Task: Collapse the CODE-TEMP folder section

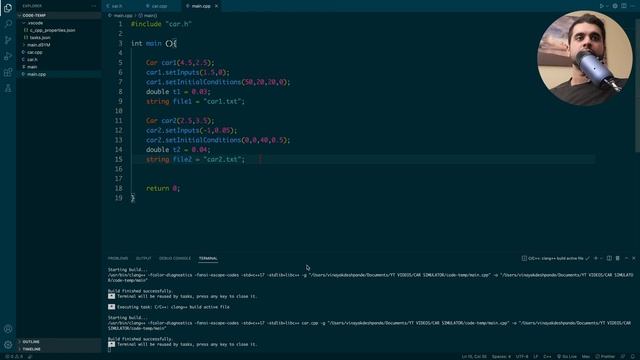Action: [59, 16]
